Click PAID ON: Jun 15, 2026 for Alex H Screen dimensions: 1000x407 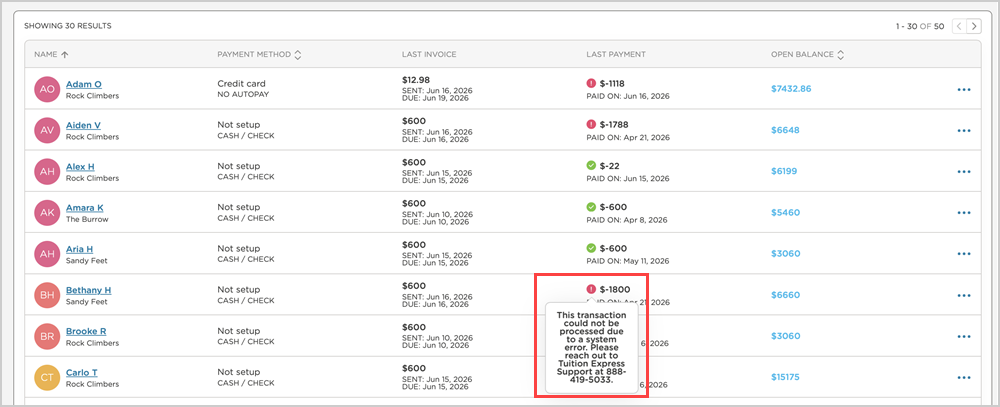click(628, 179)
